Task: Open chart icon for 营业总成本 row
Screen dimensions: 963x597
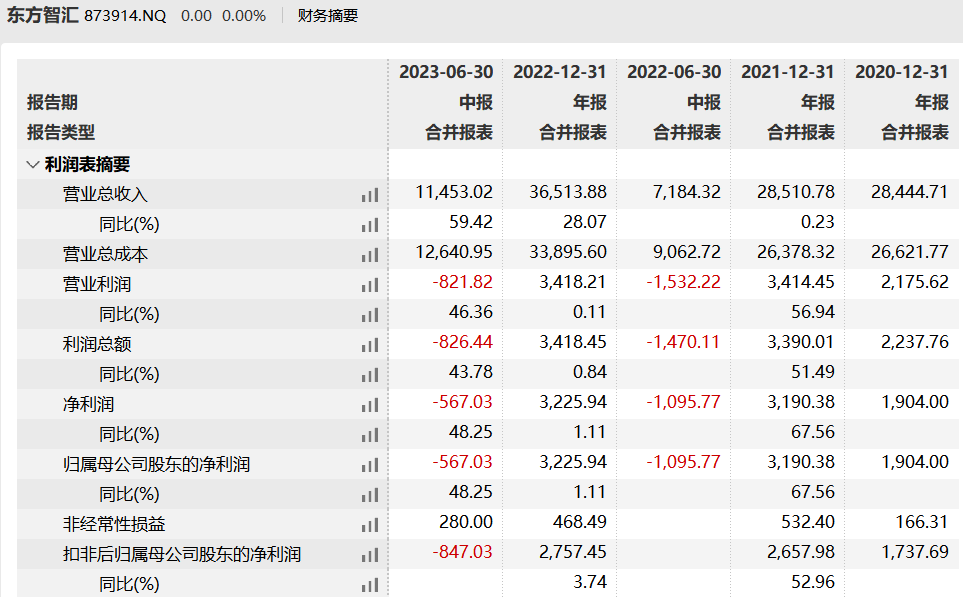Action: pyautogui.click(x=370, y=255)
